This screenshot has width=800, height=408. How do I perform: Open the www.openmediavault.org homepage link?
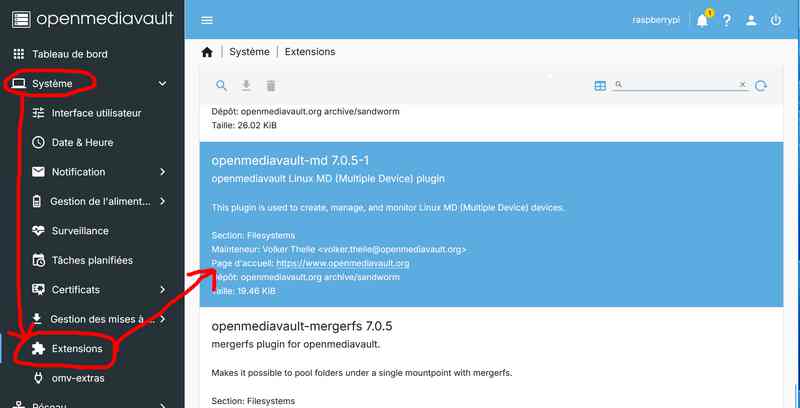coord(343,264)
